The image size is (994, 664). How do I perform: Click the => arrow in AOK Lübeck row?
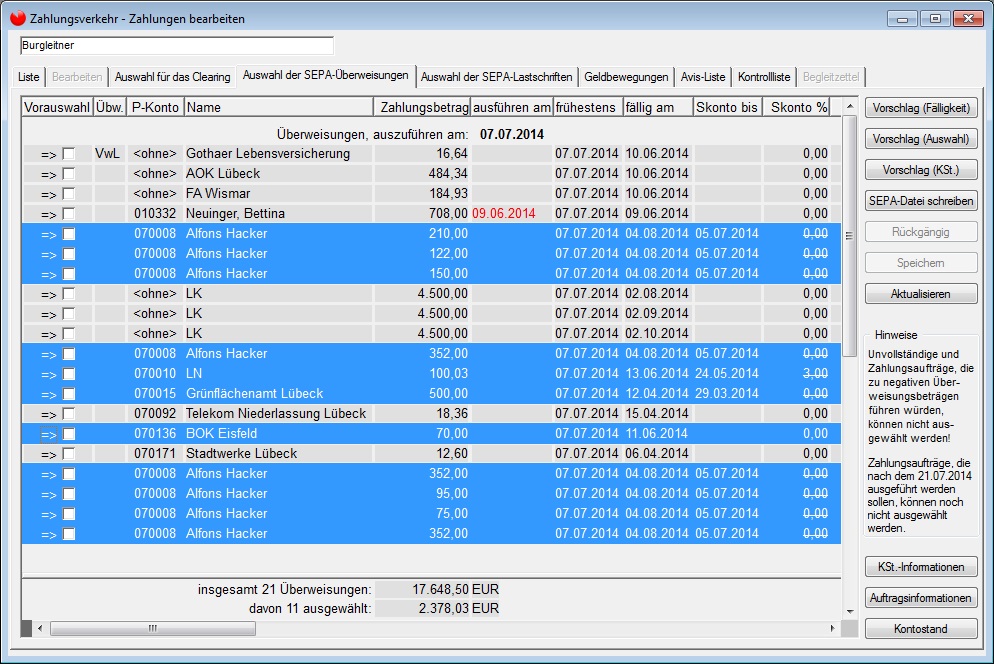pyautogui.click(x=49, y=174)
